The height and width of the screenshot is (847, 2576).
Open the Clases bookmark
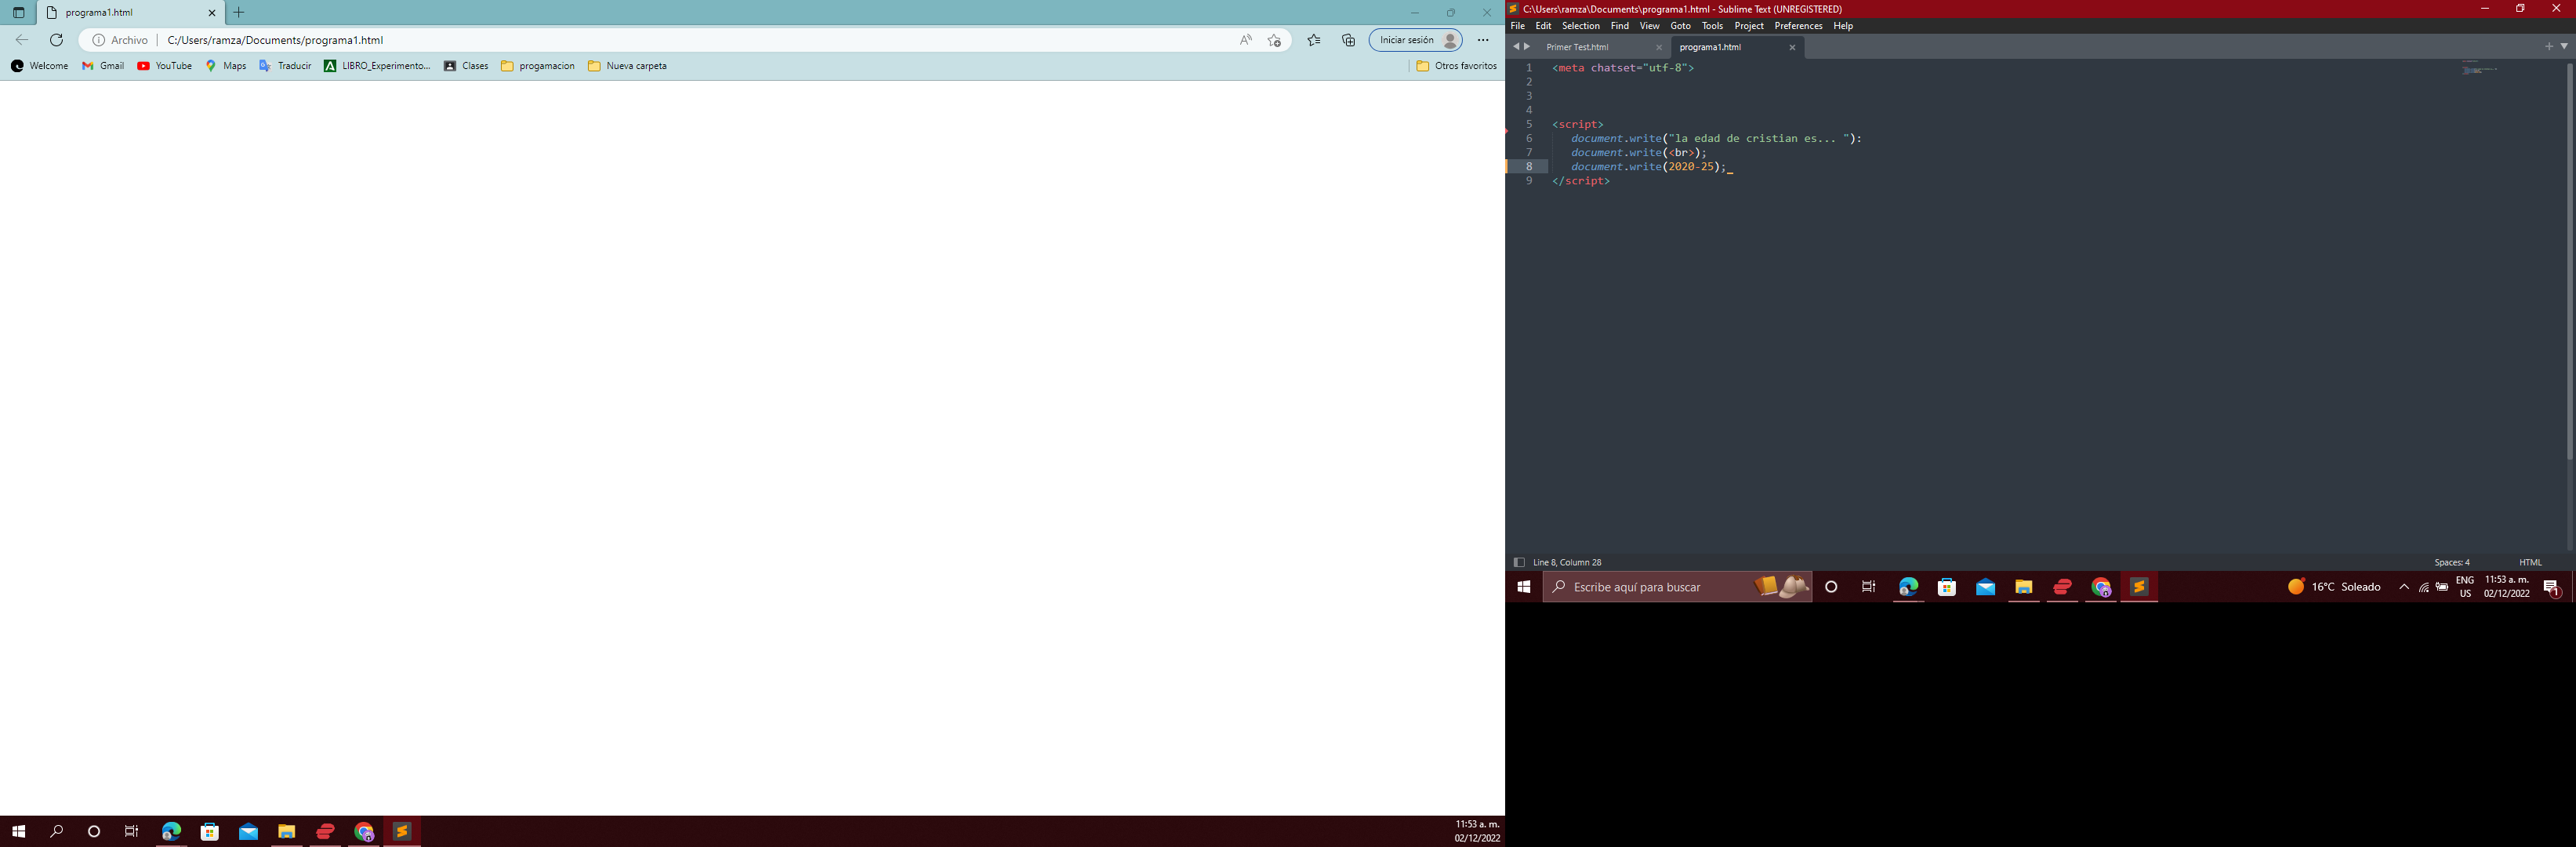tap(466, 66)
